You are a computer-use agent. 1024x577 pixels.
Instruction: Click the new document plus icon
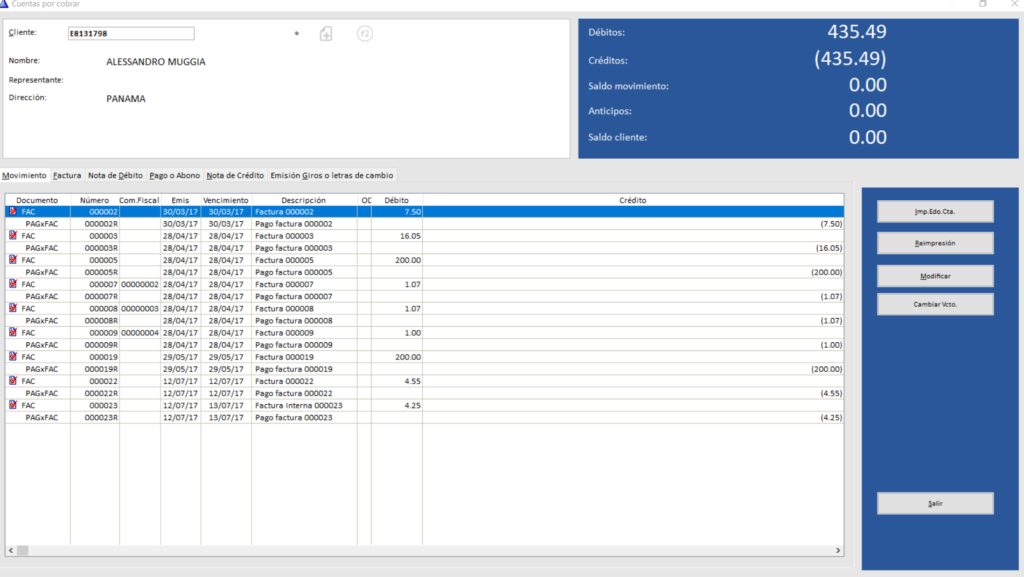tap(326, 34)
